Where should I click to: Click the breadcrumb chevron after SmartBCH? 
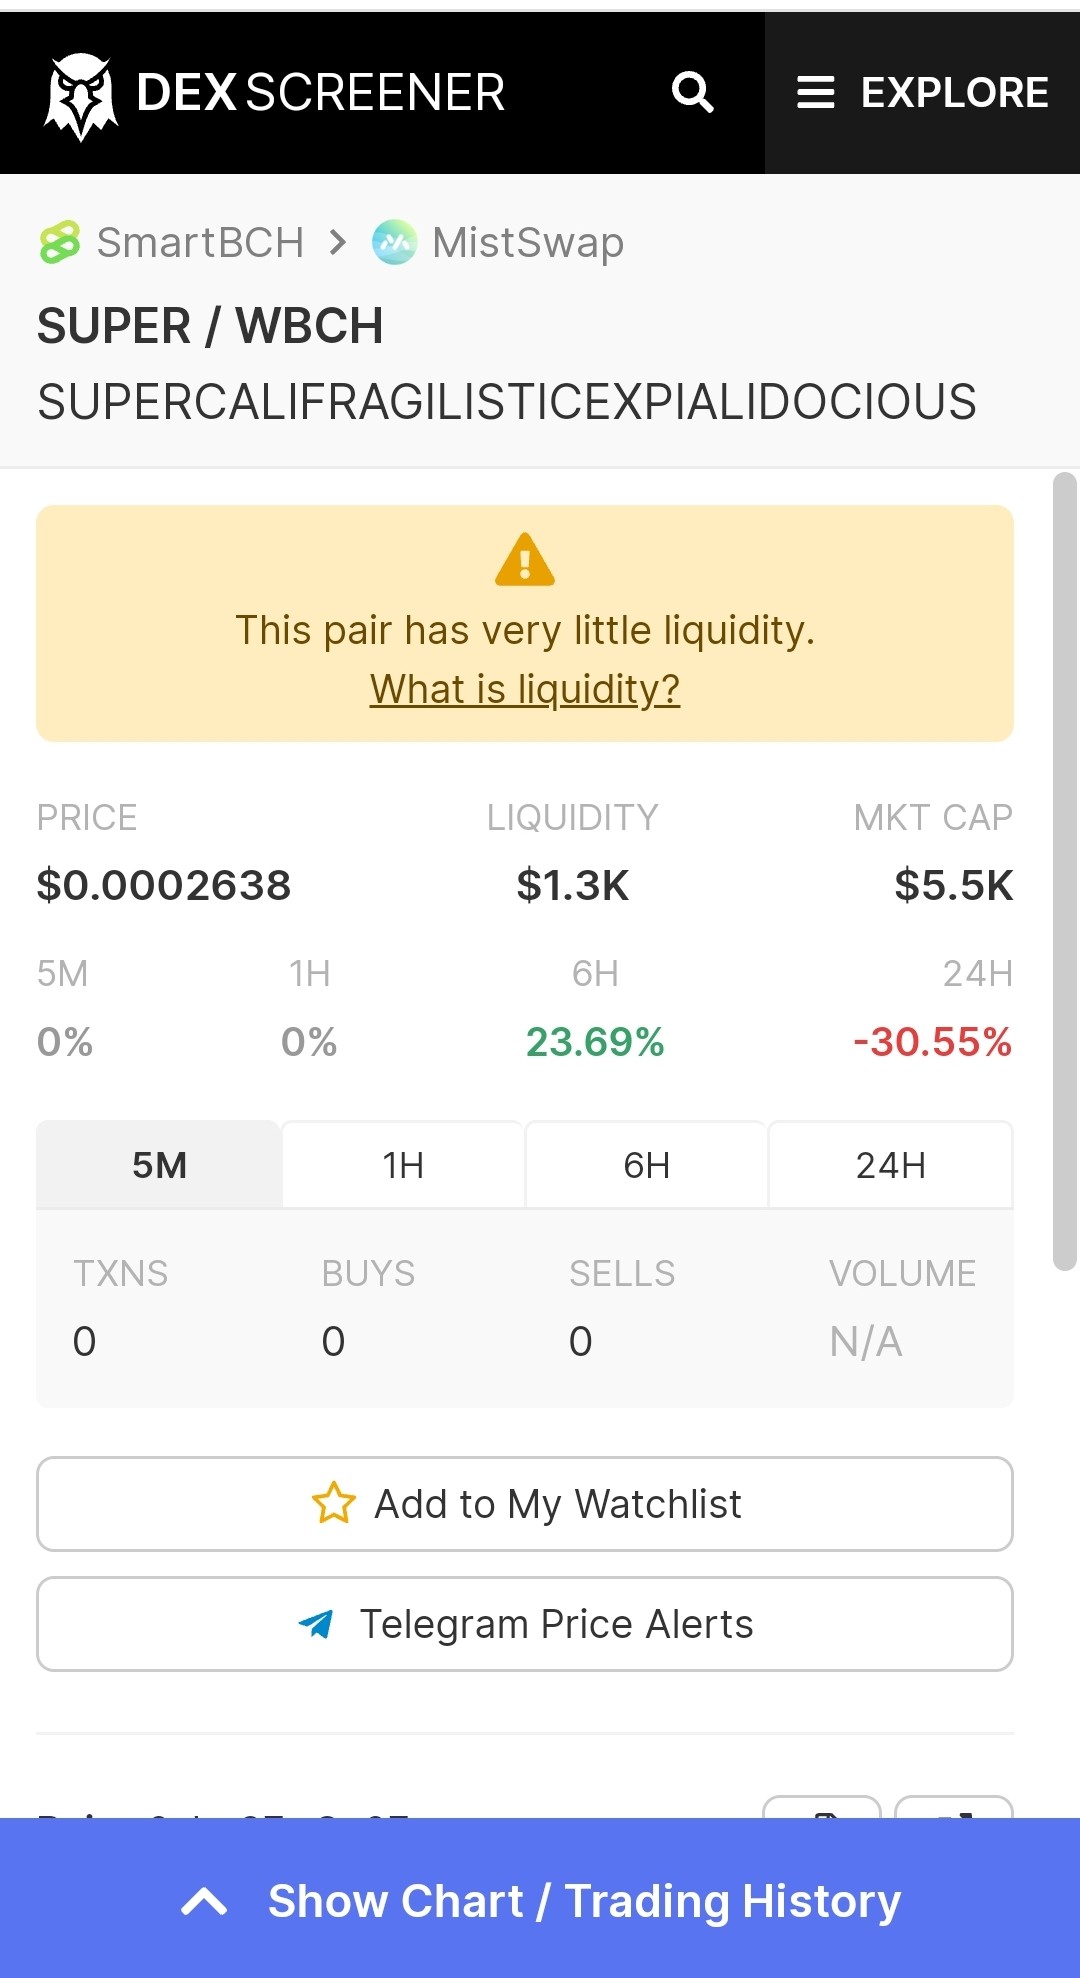(x=338, y=243)
